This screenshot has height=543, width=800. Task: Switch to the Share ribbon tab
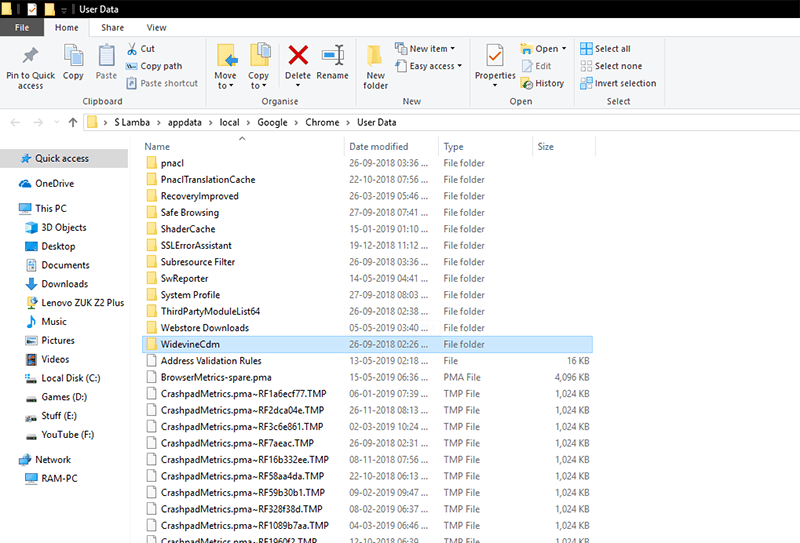[112, 28]
